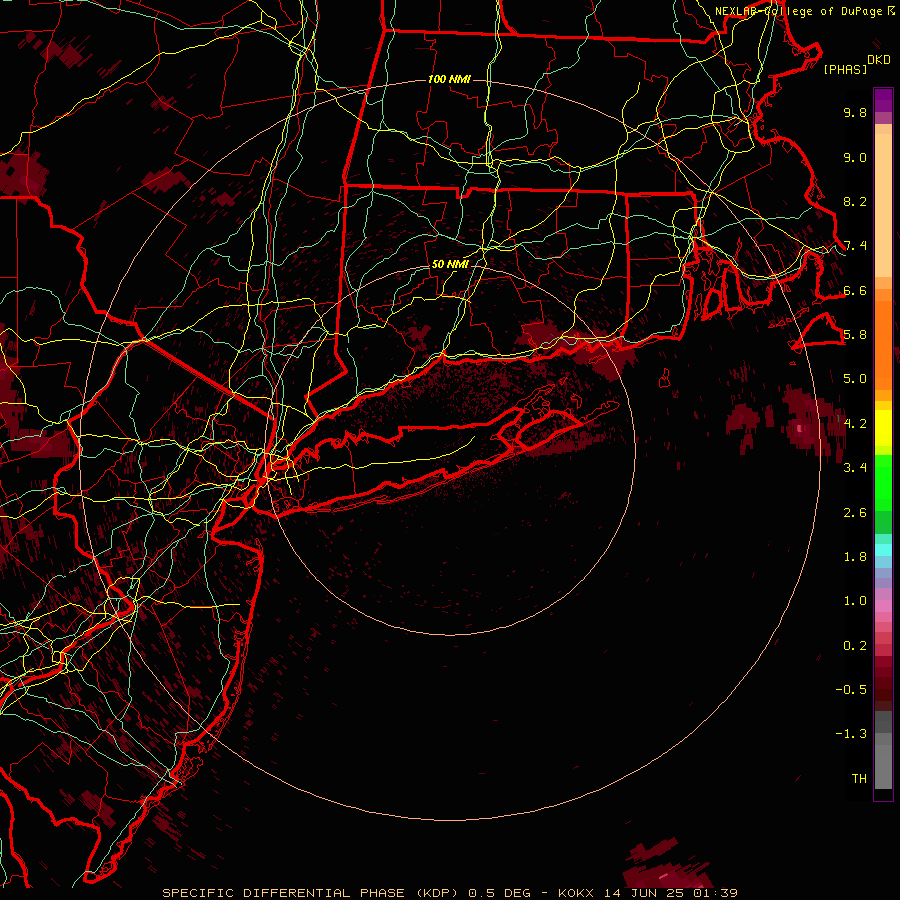Click the 2.6 value on the color scale
The width and height of the screenshot is (900, 900).
(855, 513)
